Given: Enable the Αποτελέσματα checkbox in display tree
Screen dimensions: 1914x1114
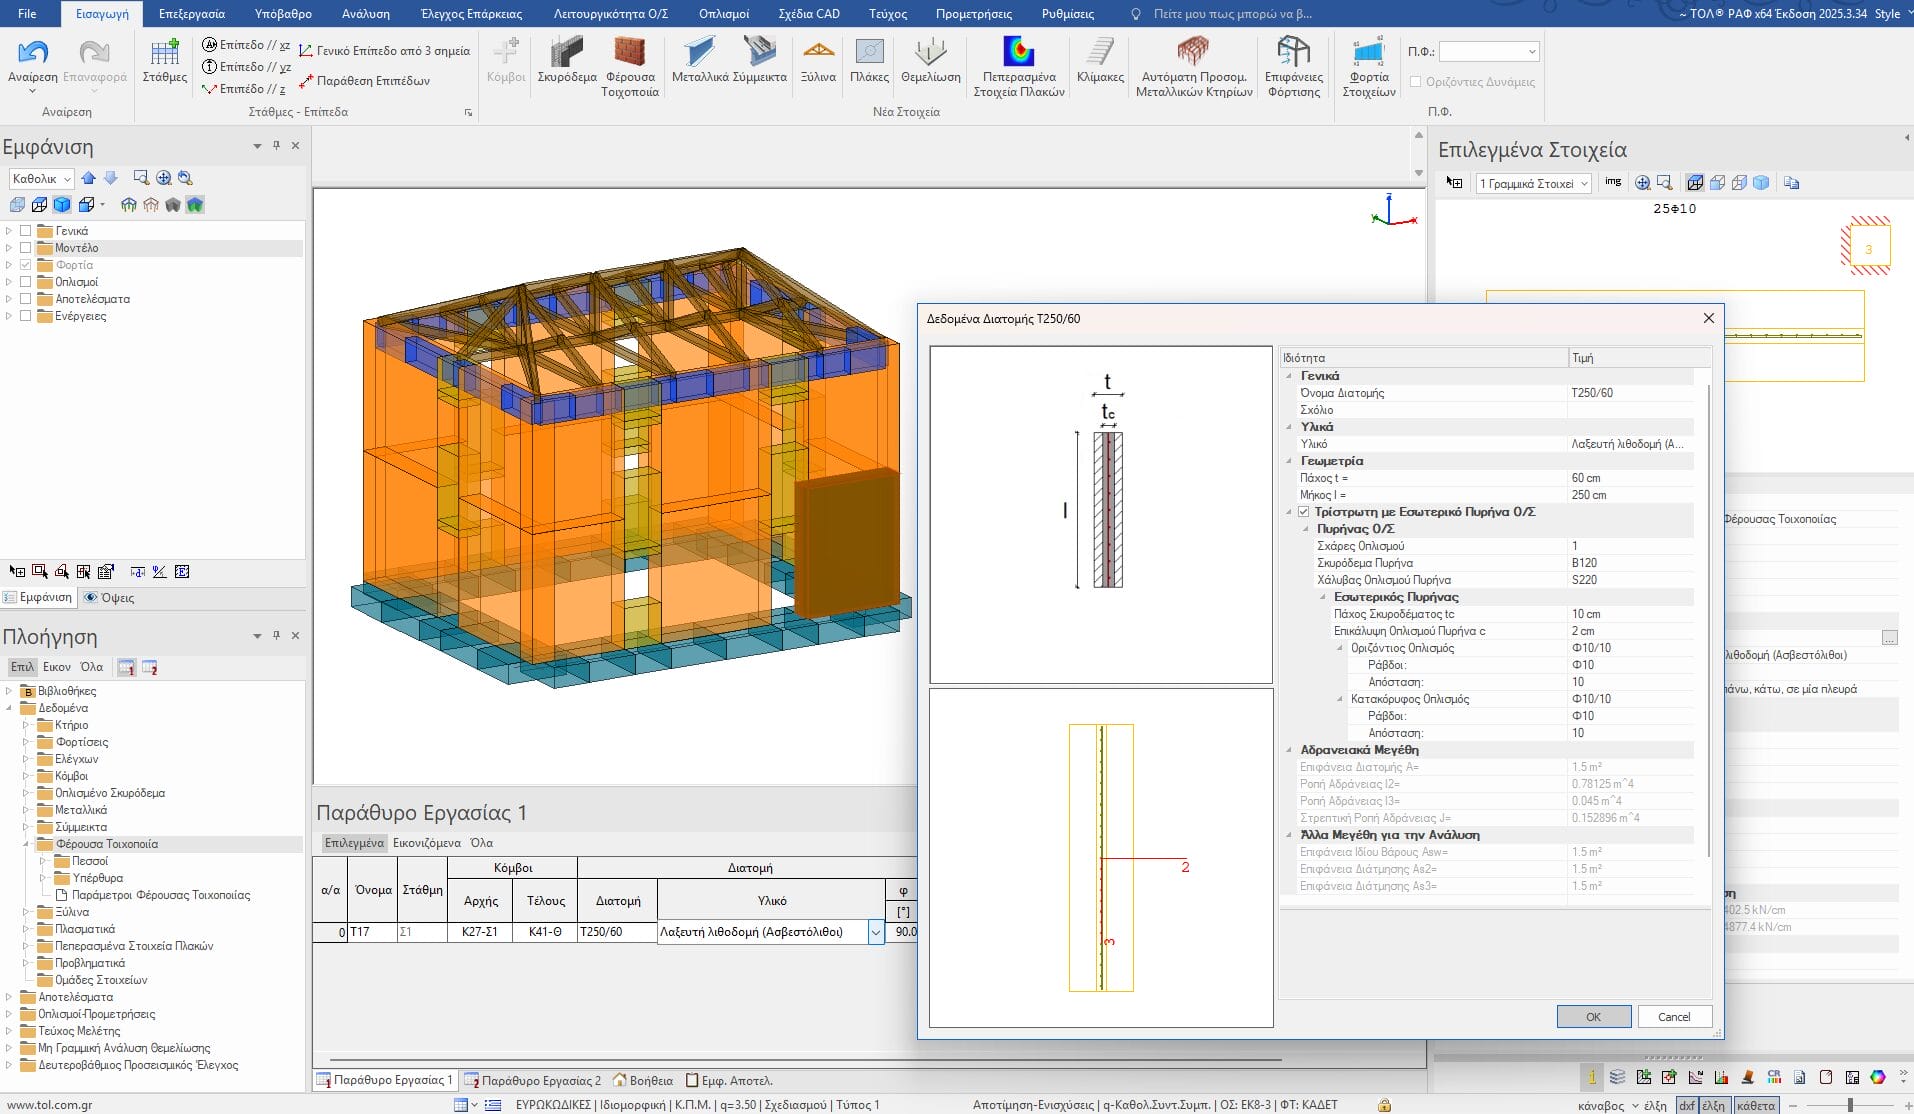Looking at the screenshot, I should point(26,299).
